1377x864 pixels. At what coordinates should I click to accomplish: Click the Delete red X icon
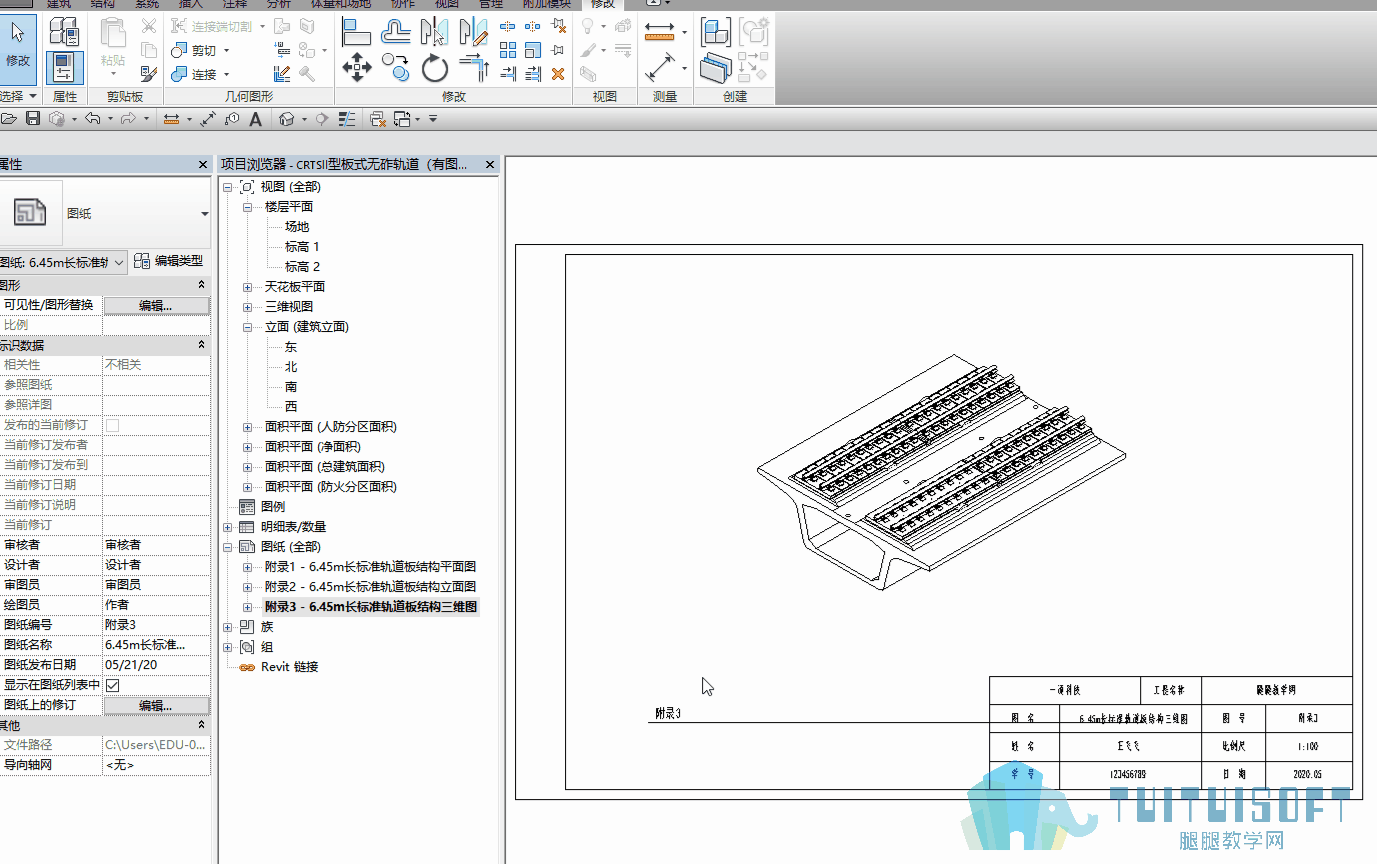pyautogui.click(x=558, y=73)
